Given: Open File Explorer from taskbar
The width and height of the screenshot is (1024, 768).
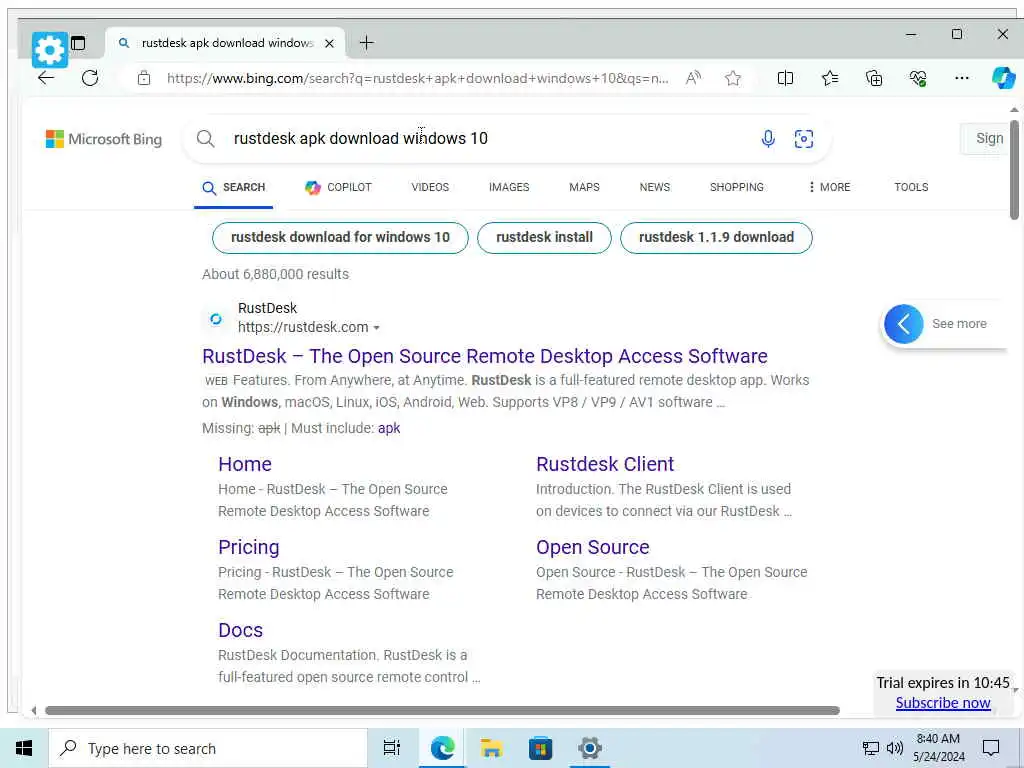Looking at the screenshot, I should pyautogui.click(x=491, y=748).
